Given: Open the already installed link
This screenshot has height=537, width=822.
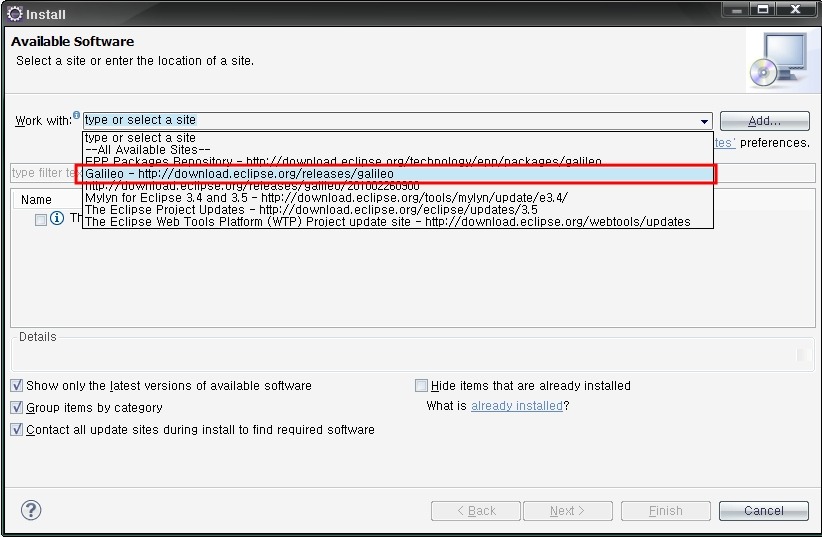Looking at the screenshot, I should [x=516, y=406].
